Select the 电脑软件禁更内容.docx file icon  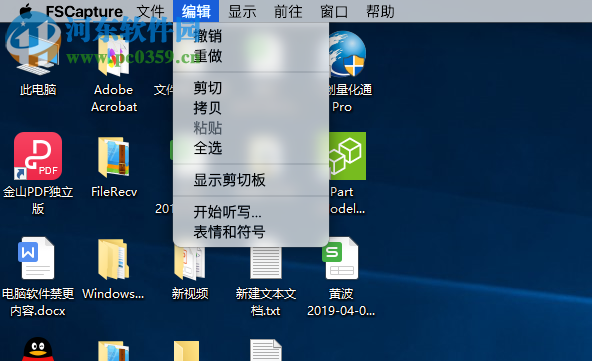pos(36,258)
